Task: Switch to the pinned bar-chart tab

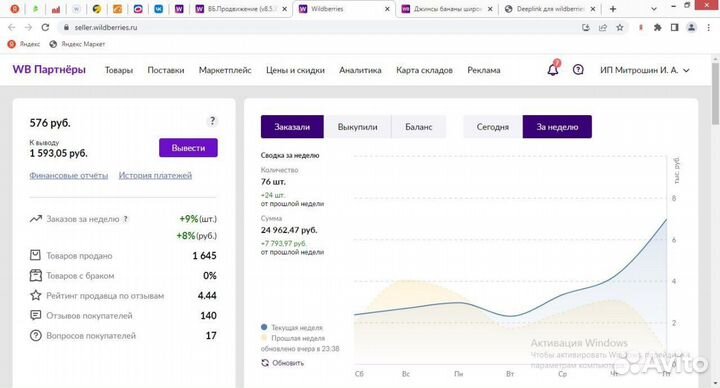Action: (56, 9)
